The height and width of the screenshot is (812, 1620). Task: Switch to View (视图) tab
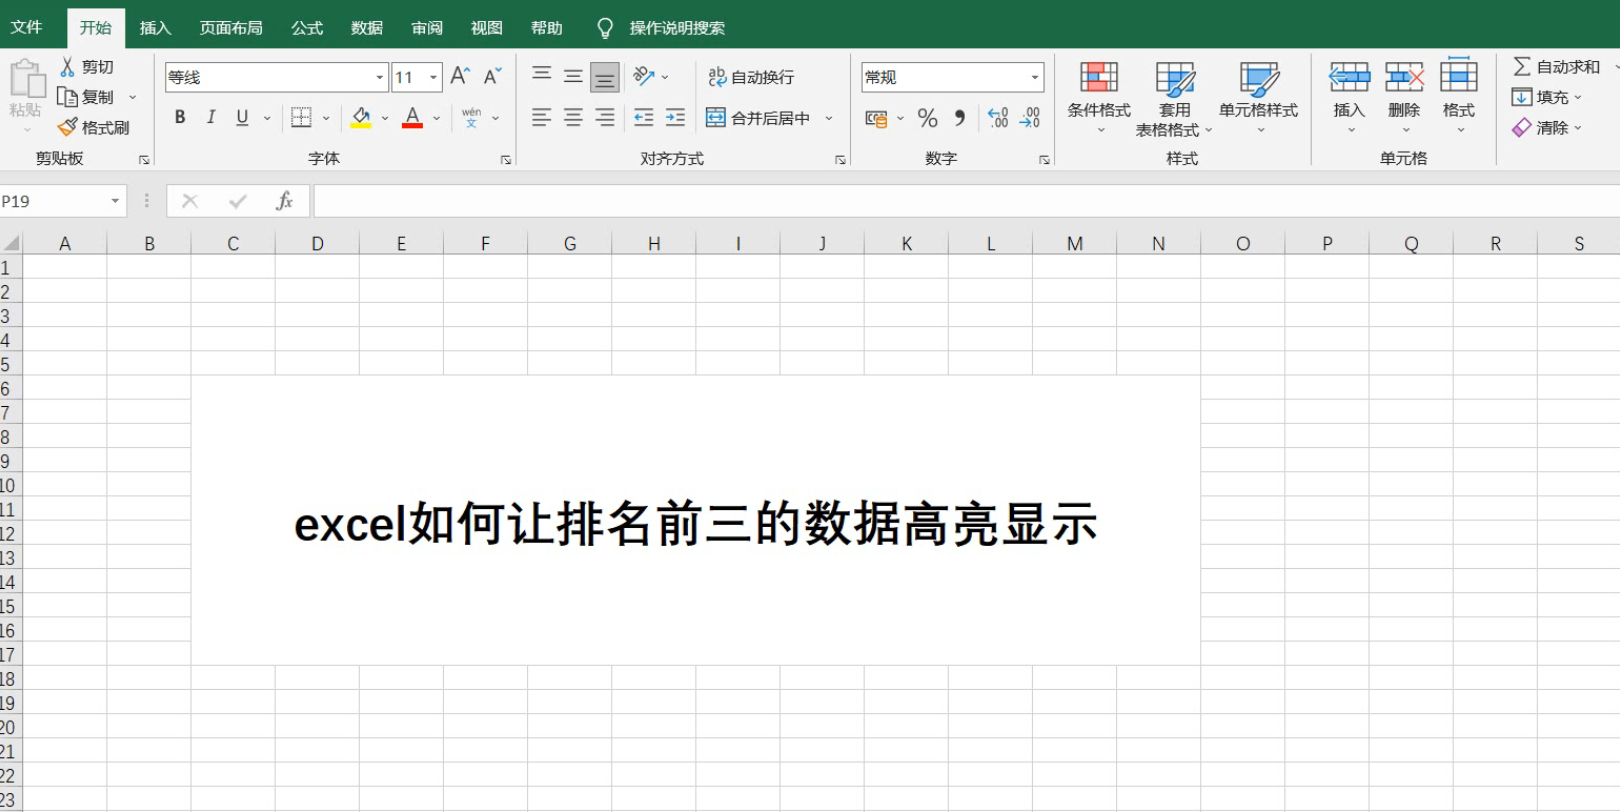click(487, 28)
